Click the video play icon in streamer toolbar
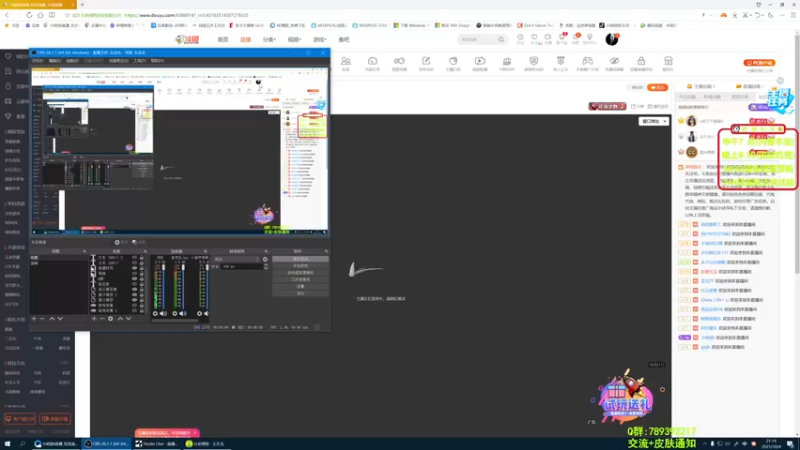The image size is (800, 450). pos(480,61)
